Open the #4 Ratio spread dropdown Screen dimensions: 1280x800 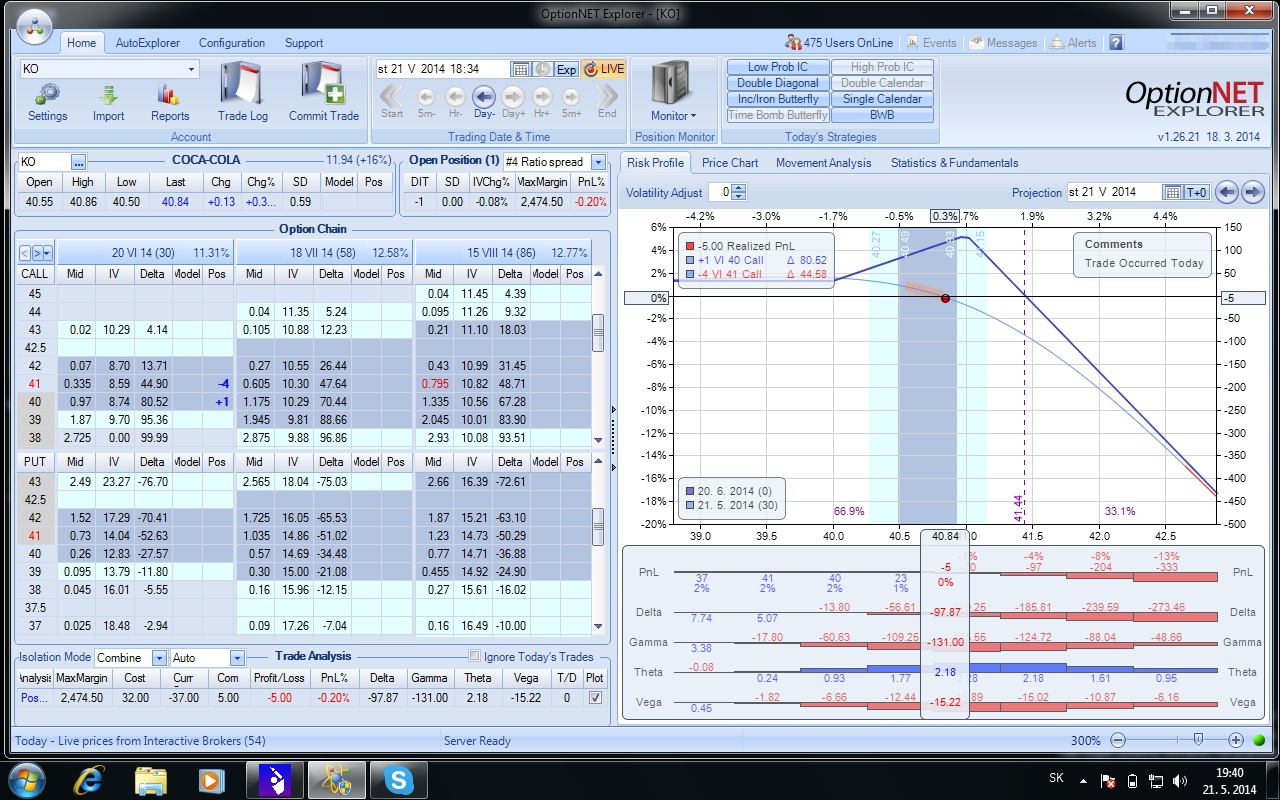(x=598, y=162)
